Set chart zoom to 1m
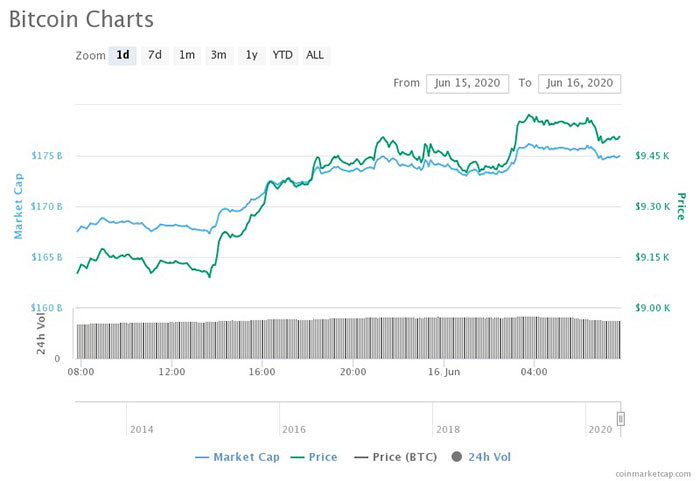 coord(187,55)
